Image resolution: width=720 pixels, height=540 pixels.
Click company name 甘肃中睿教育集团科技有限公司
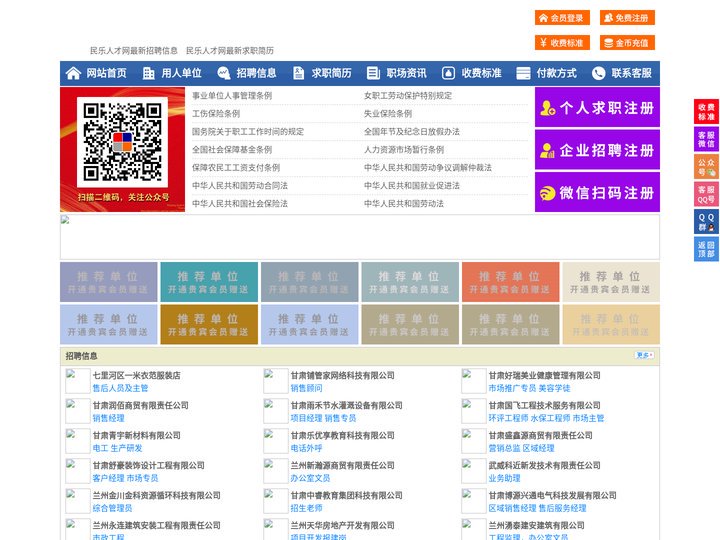tap(346, 495)
